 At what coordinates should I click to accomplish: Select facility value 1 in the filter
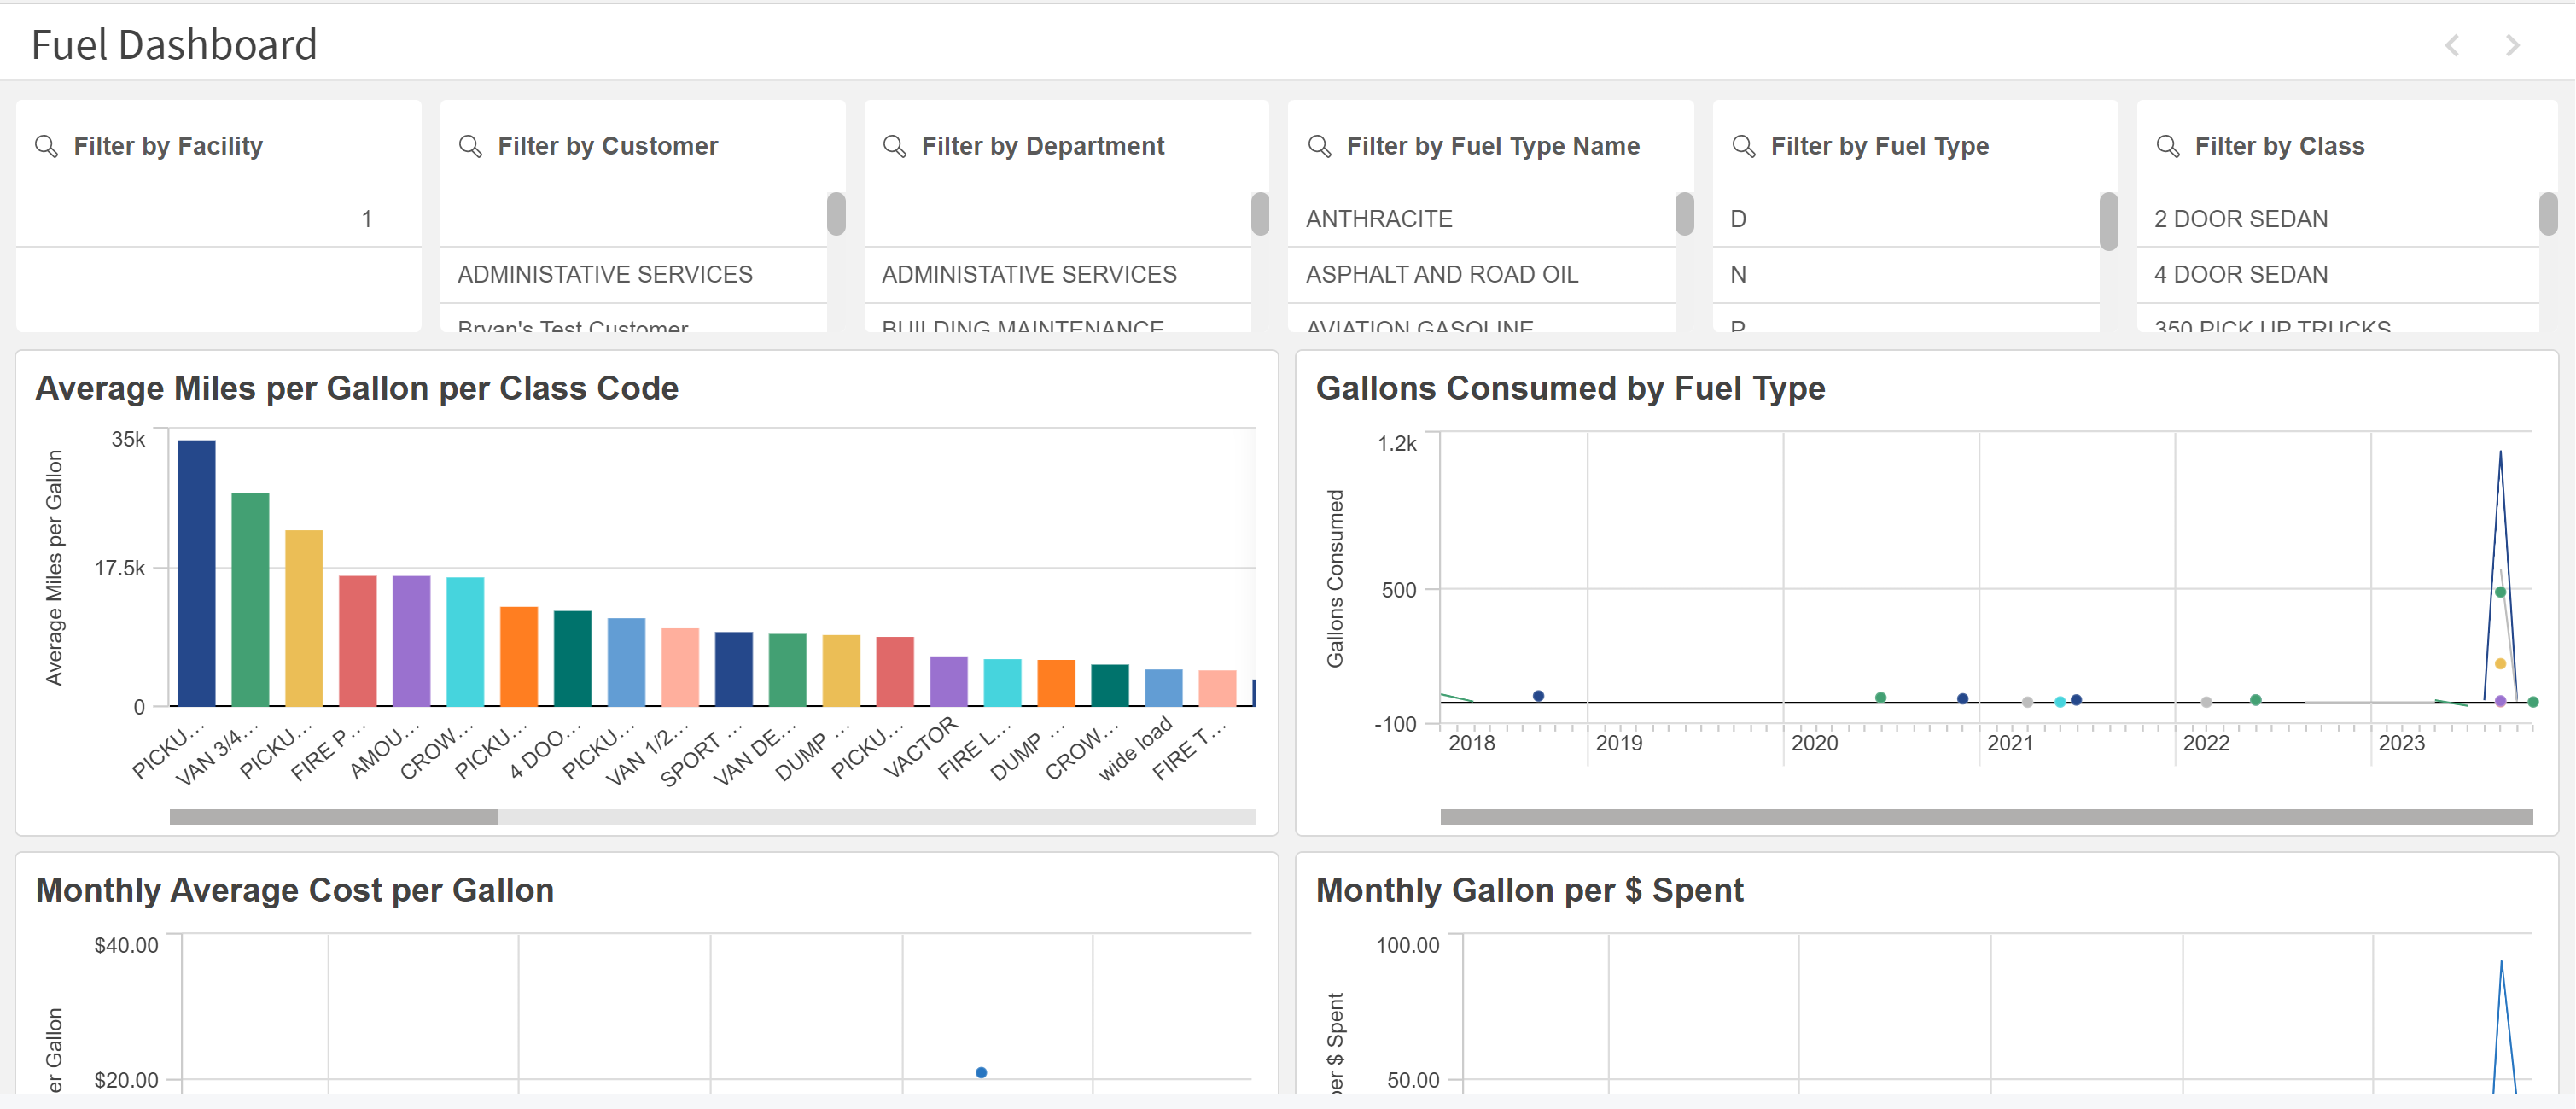[x=366, y=219]
